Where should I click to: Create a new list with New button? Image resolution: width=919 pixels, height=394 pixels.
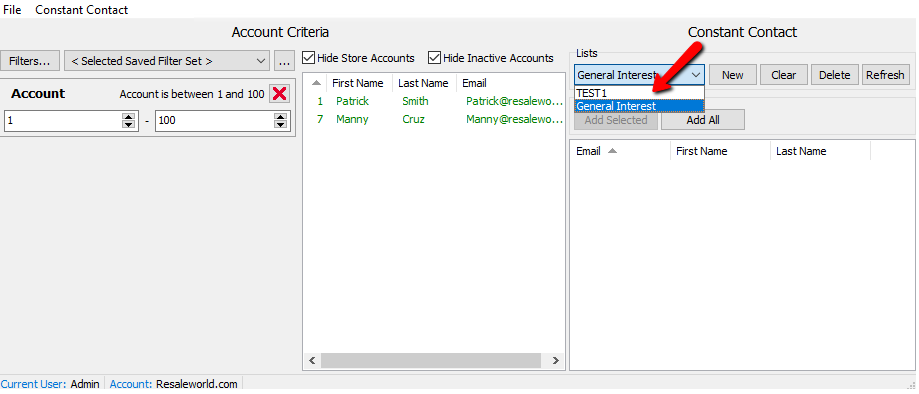[733, 75]
